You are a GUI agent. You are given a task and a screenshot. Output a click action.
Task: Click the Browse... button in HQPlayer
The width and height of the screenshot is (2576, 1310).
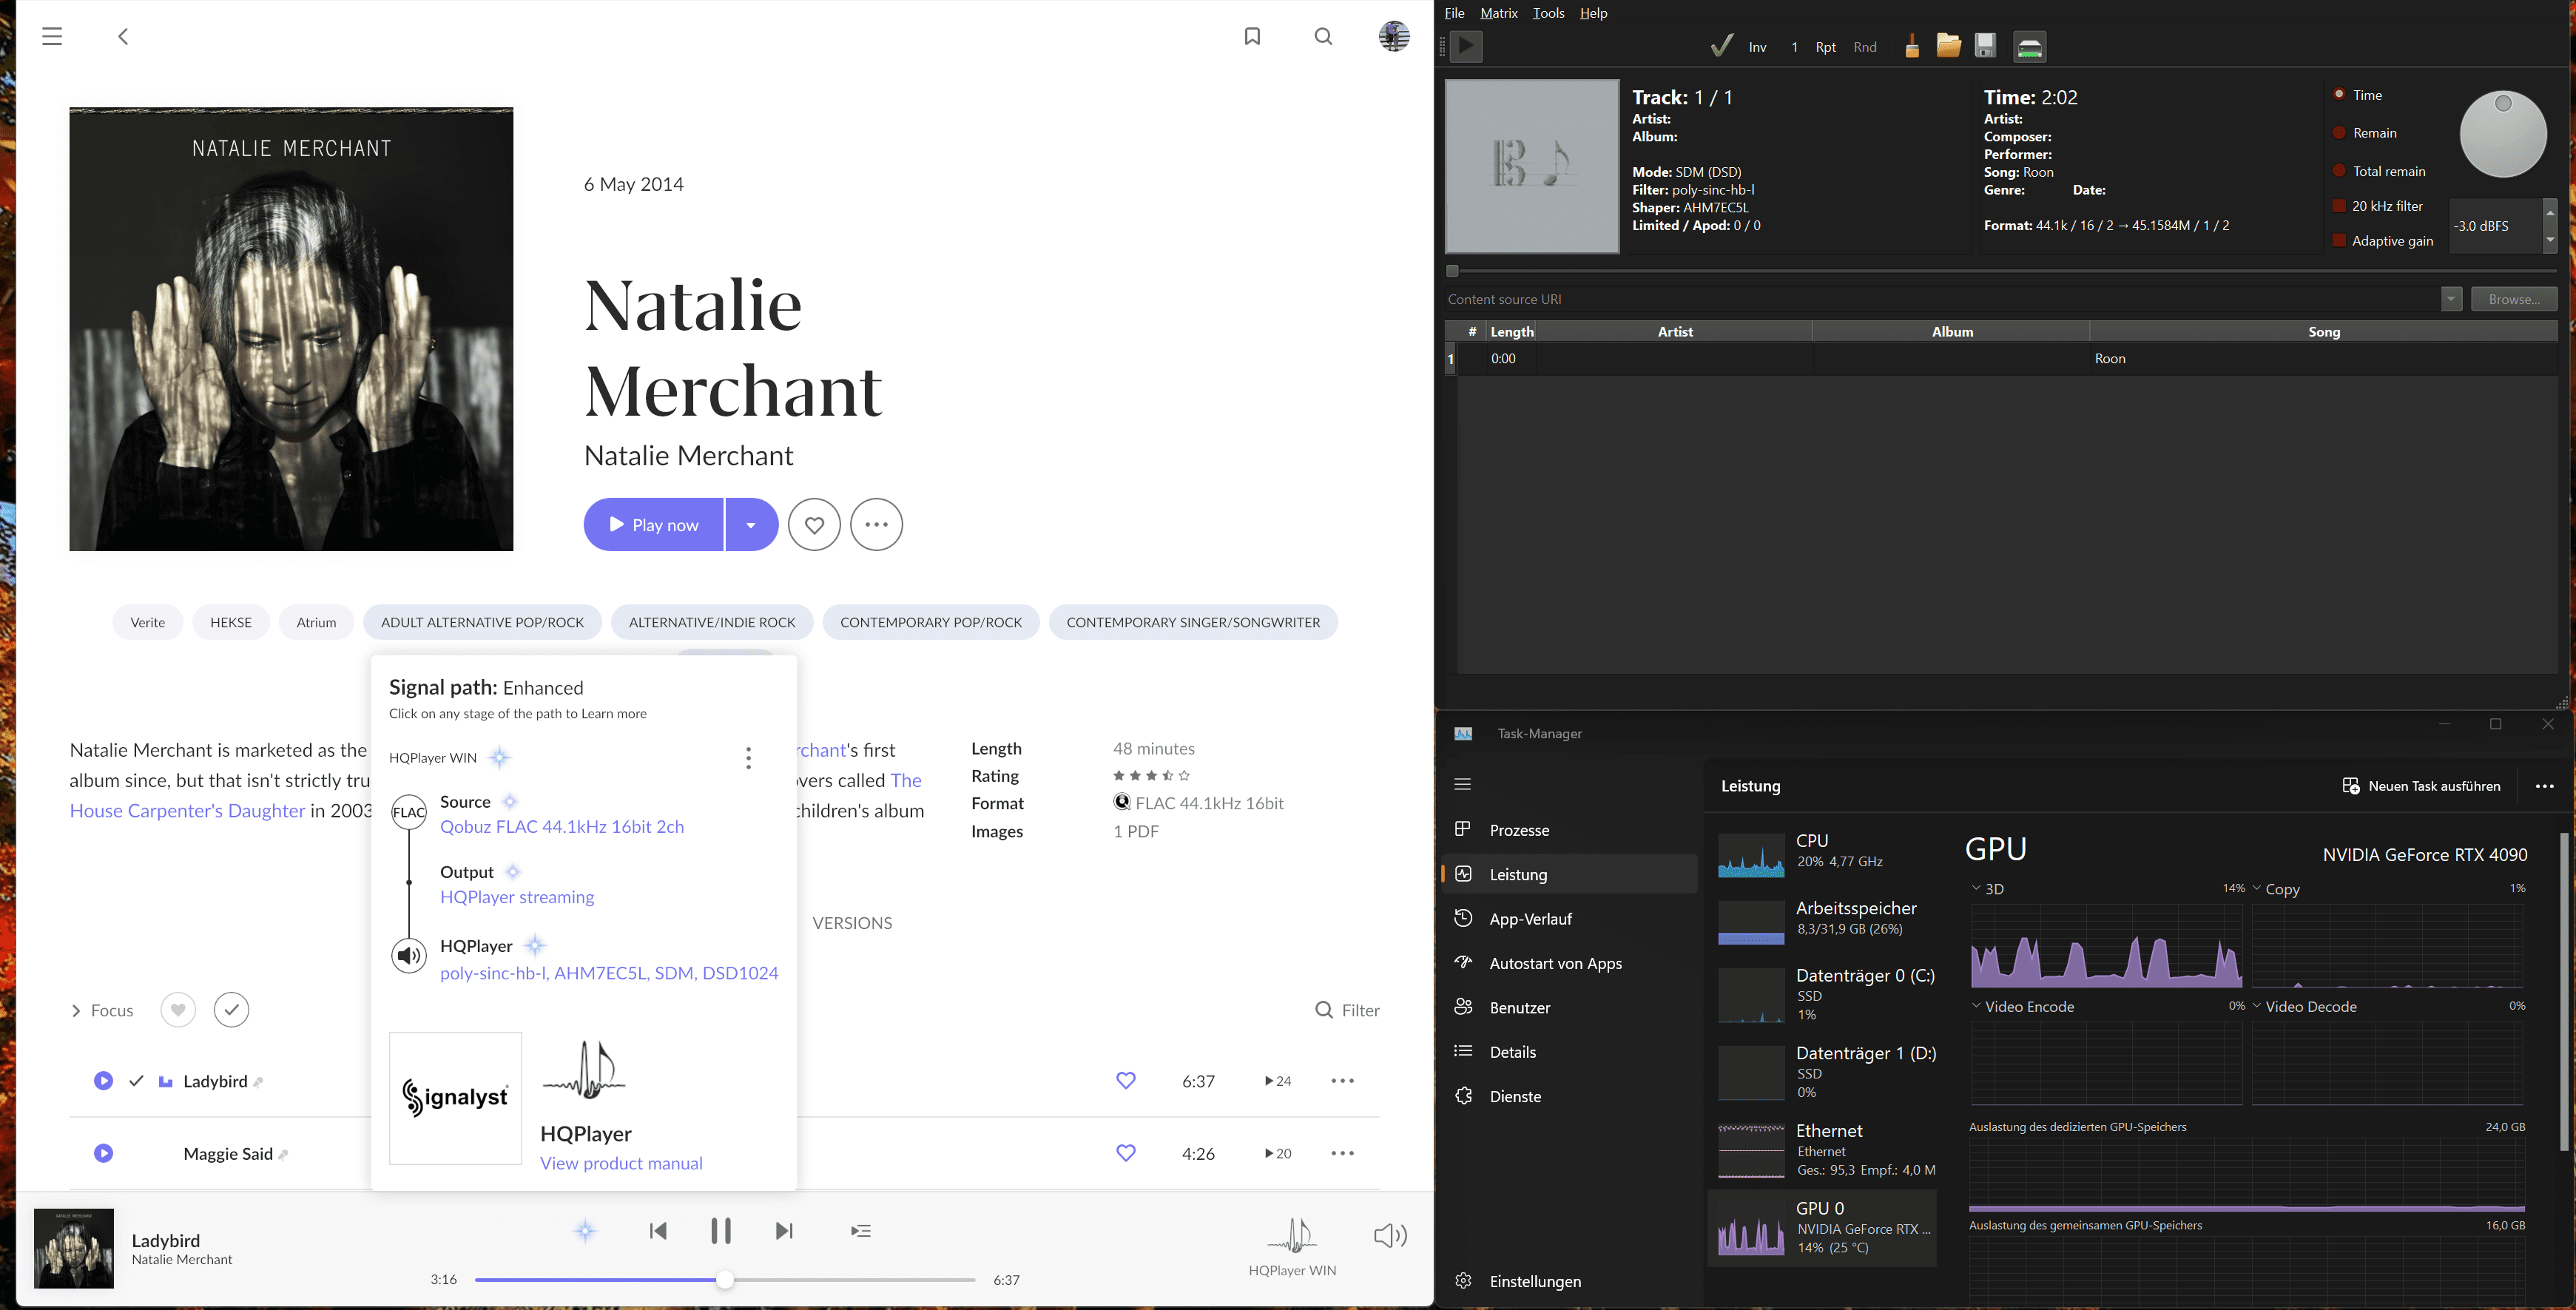(x=2513, y=299)
